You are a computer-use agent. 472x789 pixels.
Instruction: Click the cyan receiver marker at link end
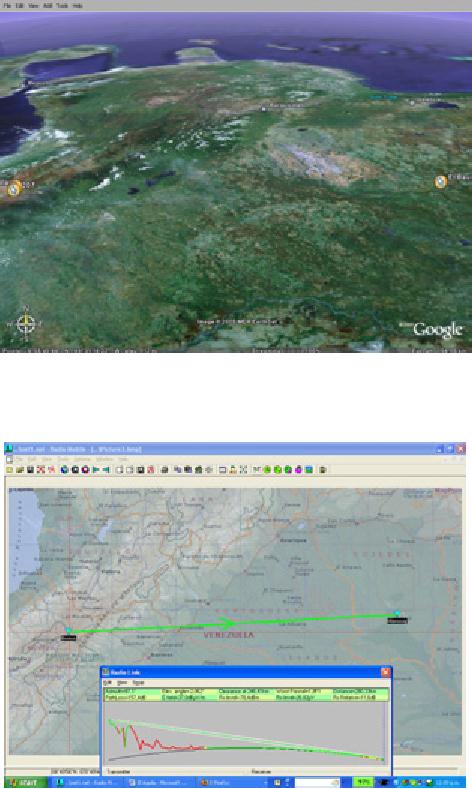[397, 613]
